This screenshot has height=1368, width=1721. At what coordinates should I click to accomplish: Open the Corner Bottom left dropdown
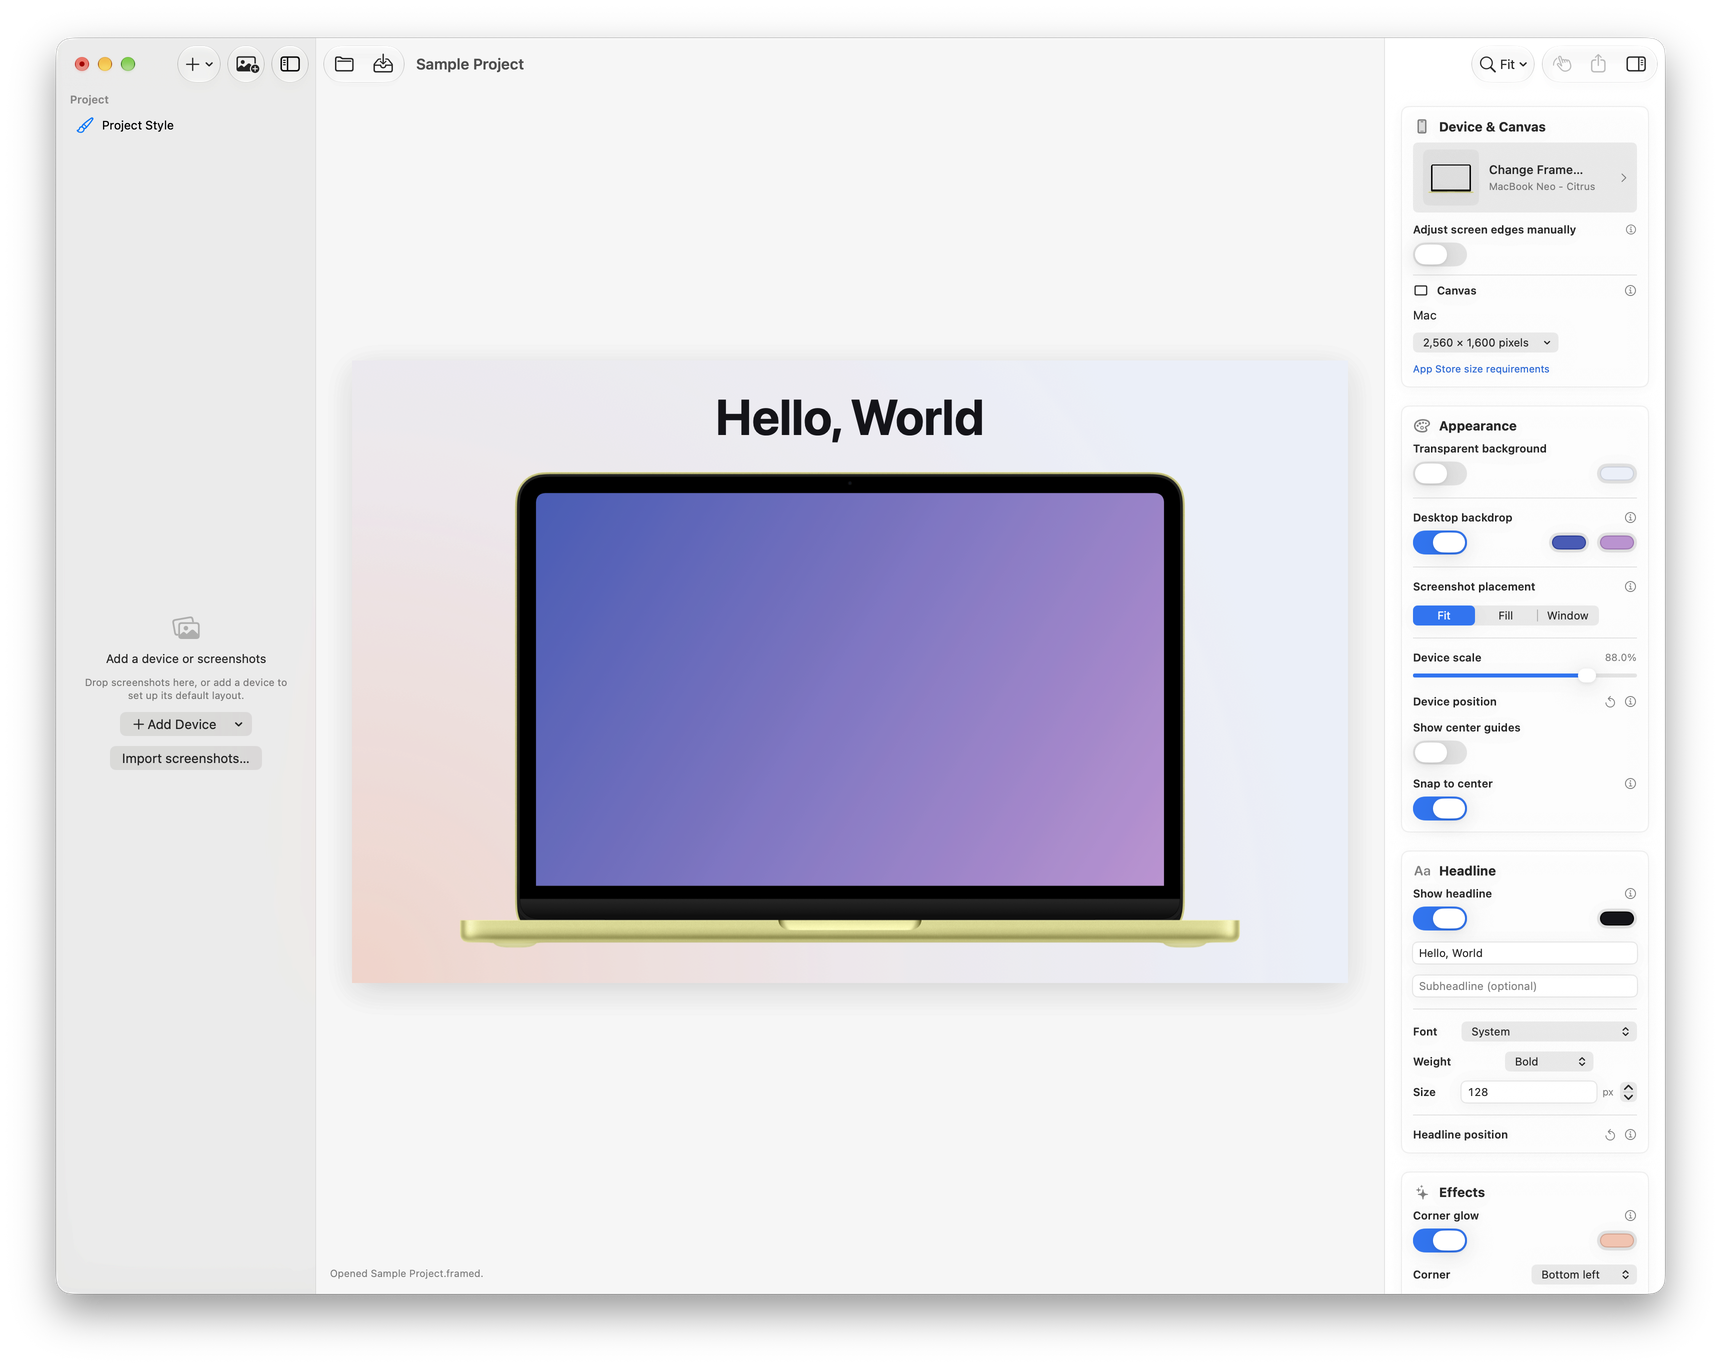(x=1584, y=1275)
